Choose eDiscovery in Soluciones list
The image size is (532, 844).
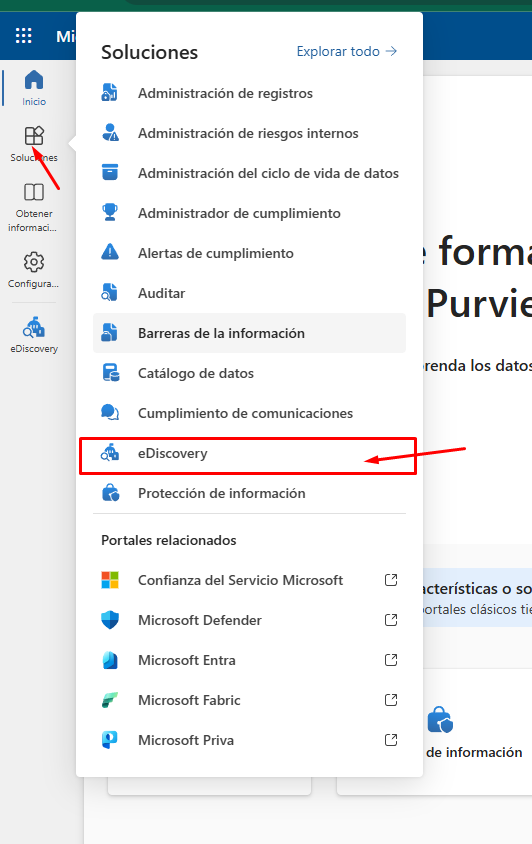(249, 453)
